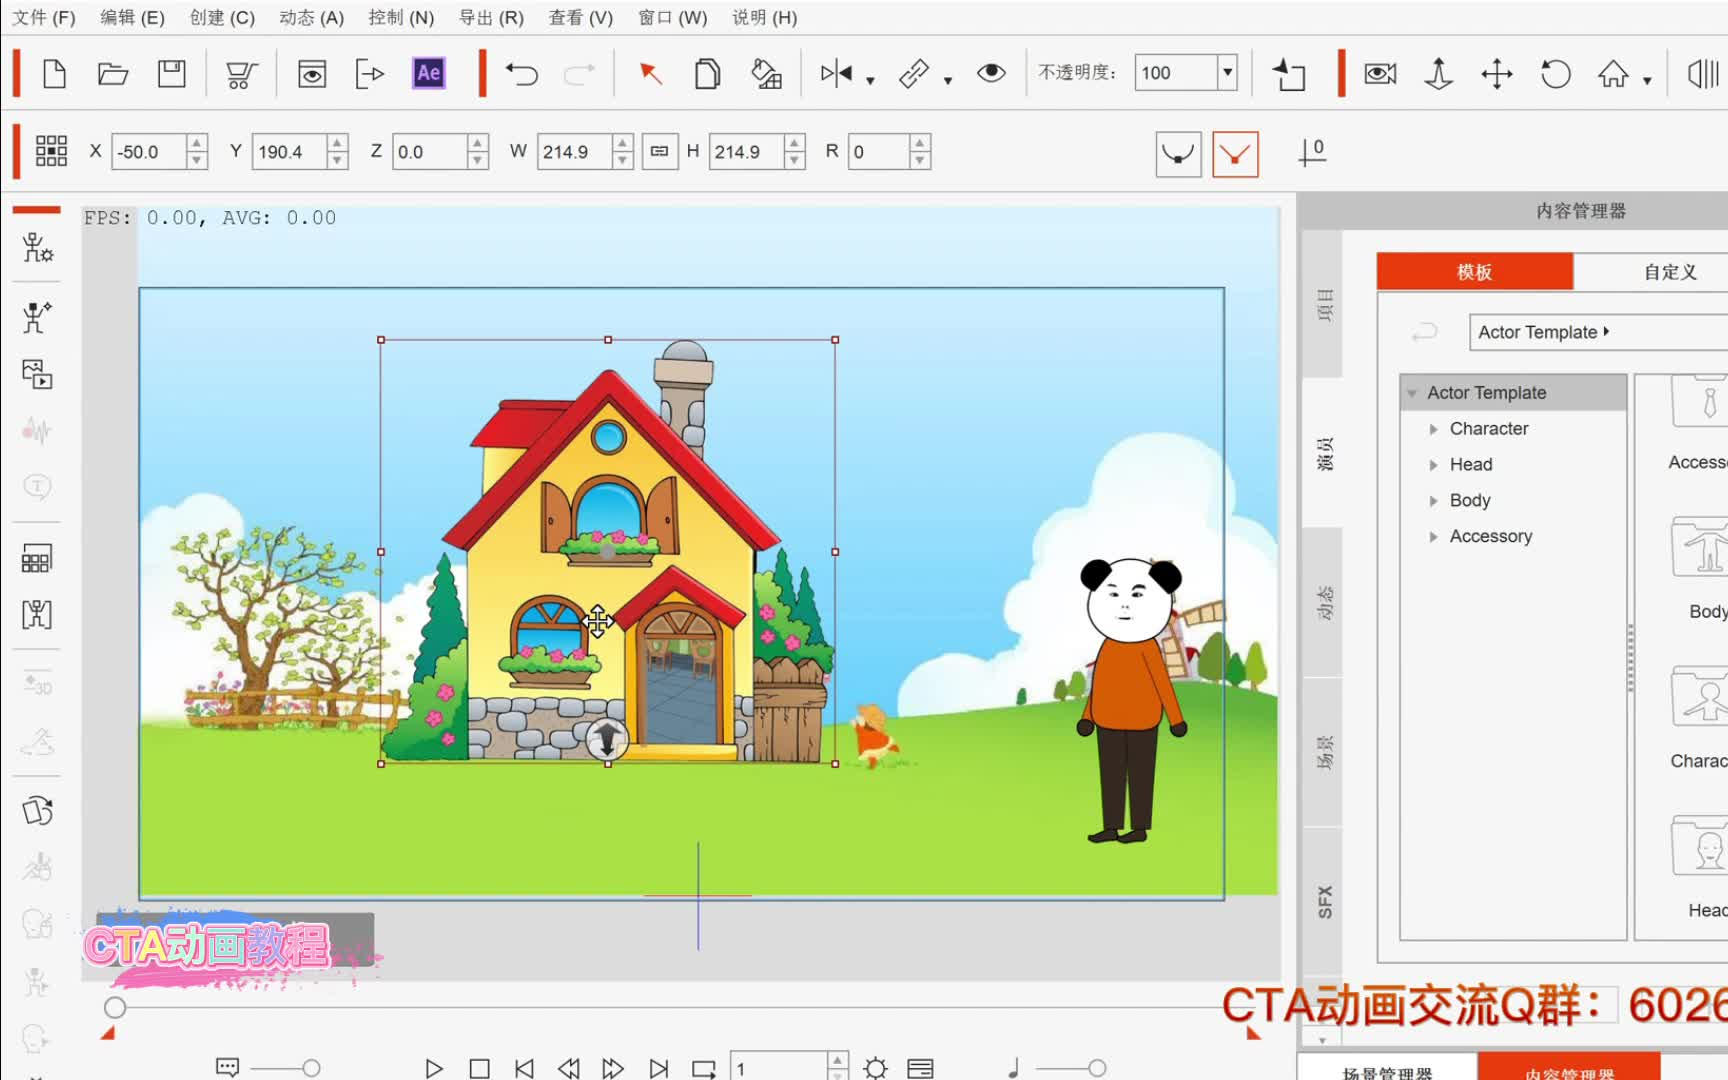Increase Y position value stepper
The image size is (1728, 1080).
(x=337, y=143)
